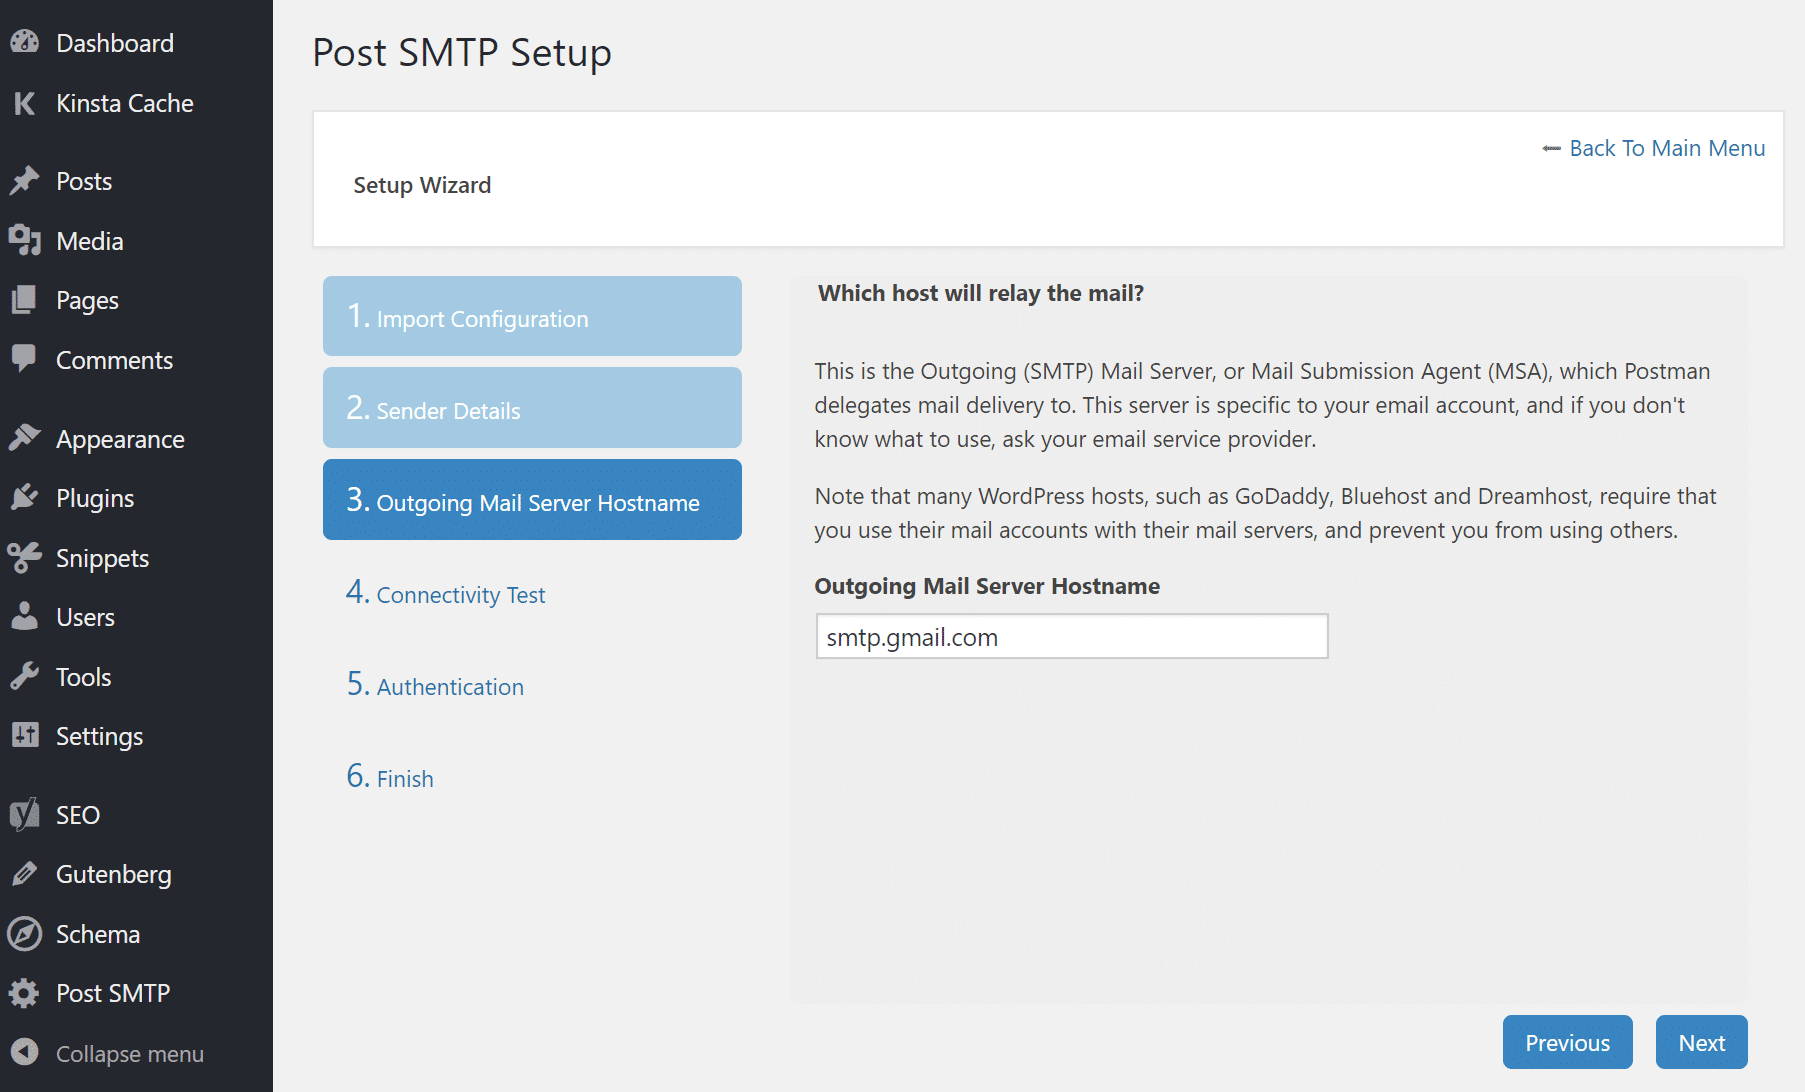Click the Schema compass icon
Screen dimensions: 1805x1092
25,934
